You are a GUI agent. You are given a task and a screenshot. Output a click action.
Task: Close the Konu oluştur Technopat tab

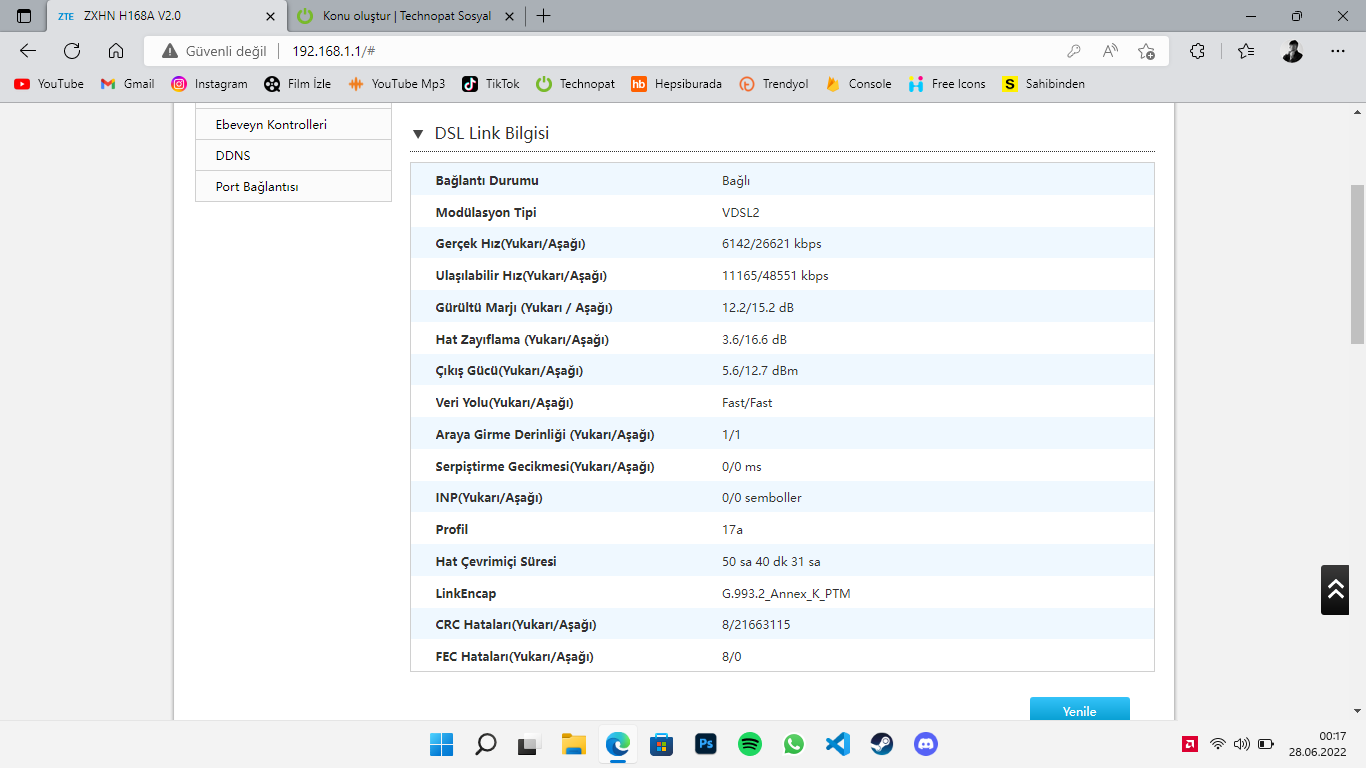coord(509,16)
